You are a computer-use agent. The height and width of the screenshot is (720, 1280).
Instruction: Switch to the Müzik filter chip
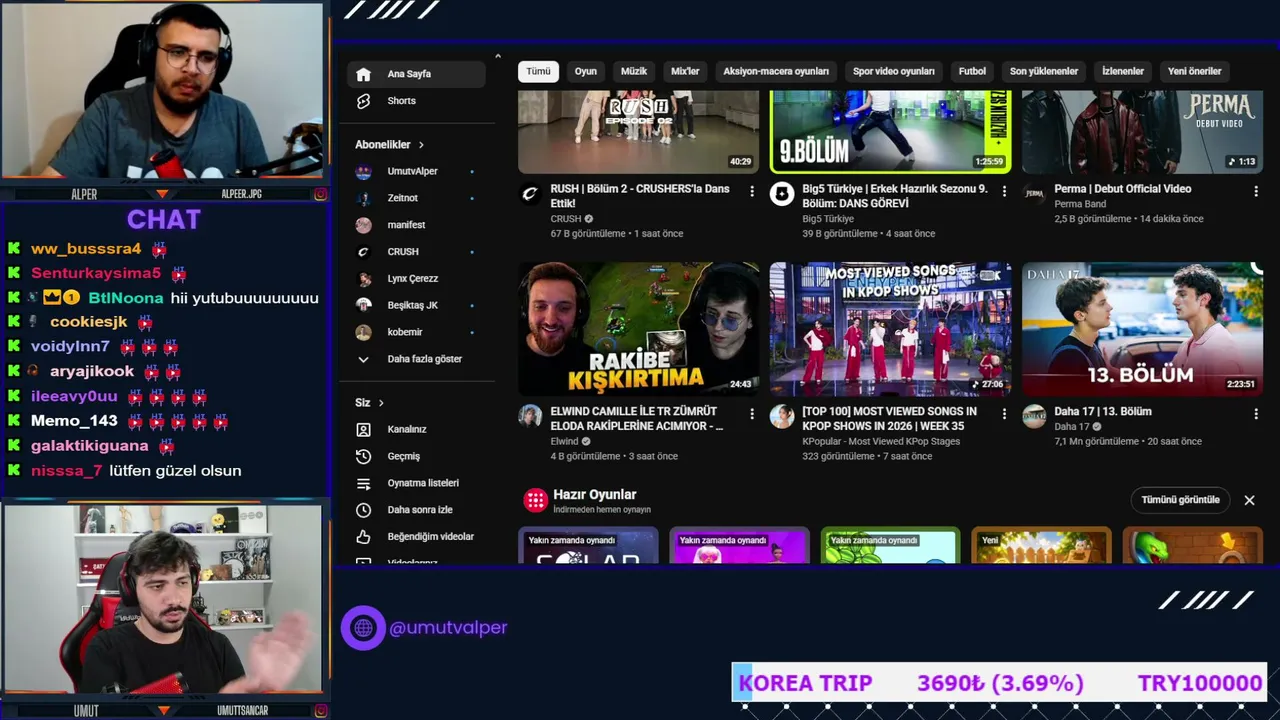634,71
